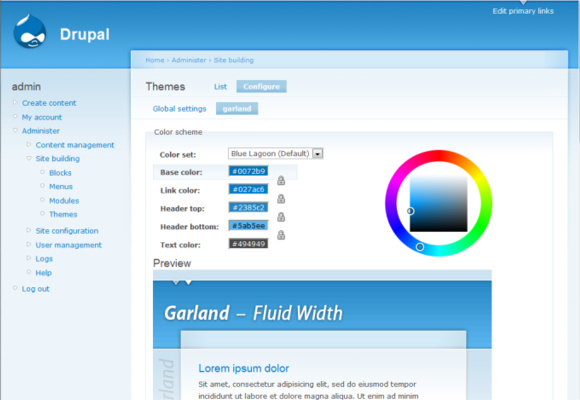Viewport: 580px width, 400px height.
Task: Click Text color field #494949
Action: tap(248, 243)
